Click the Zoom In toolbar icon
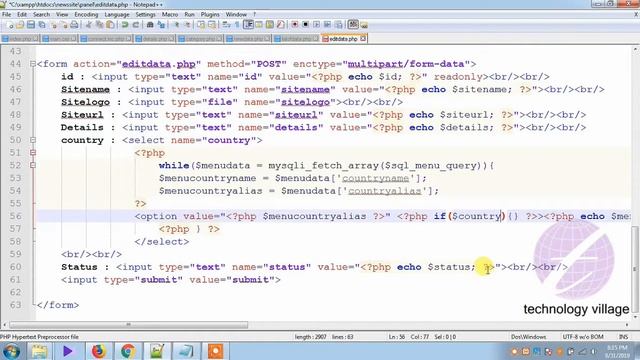Viewport: 640px width, 360px height. point(176,25)
